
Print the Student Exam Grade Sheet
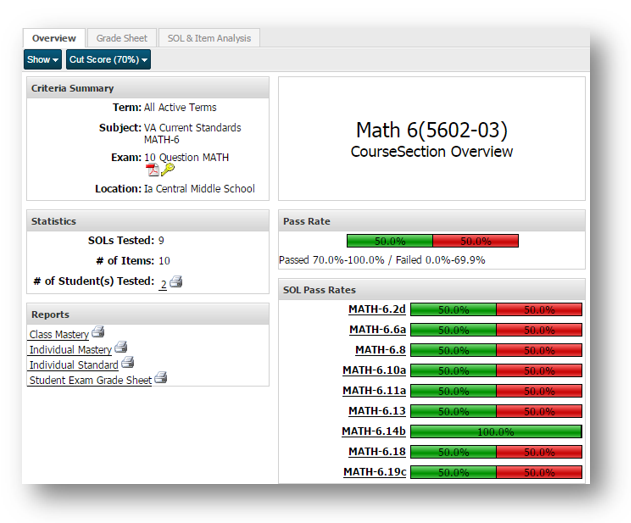pos(161,377)
